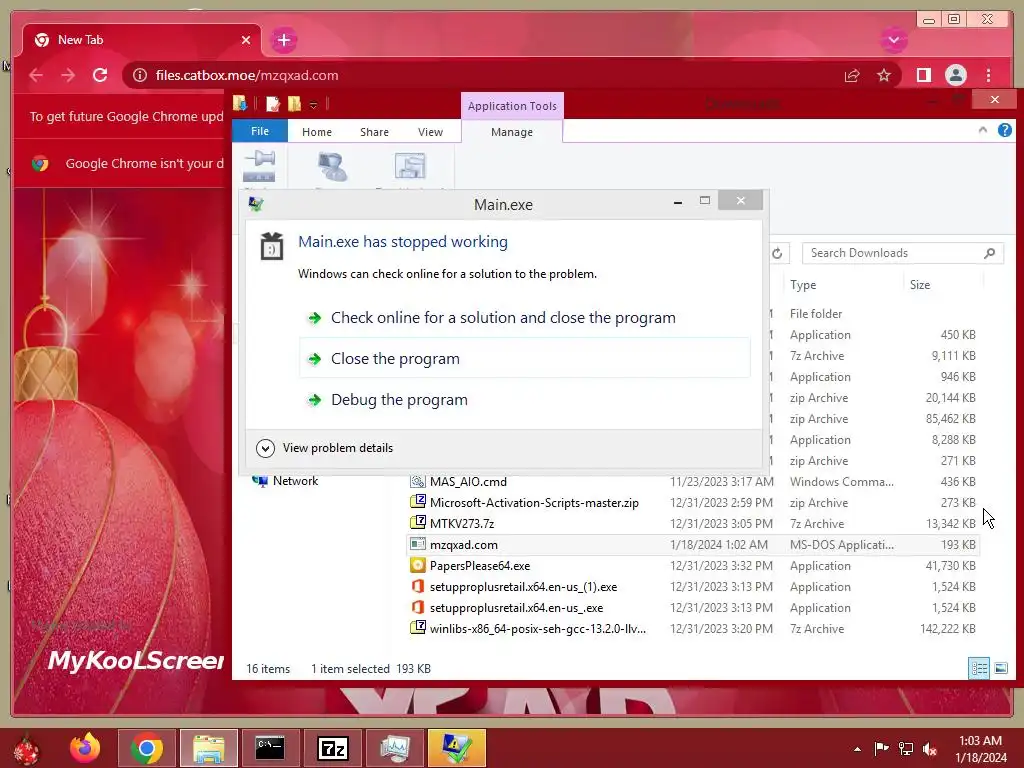Show hidden tray icons arrow
This screenshot has height=768, width=1024.
pos(857,749)
